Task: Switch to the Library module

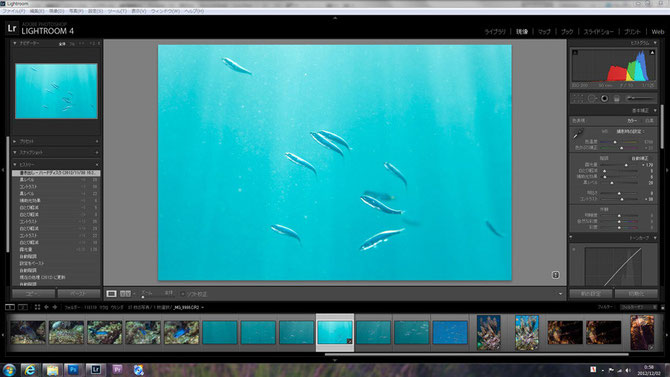Action: click(x=495, y=32)
